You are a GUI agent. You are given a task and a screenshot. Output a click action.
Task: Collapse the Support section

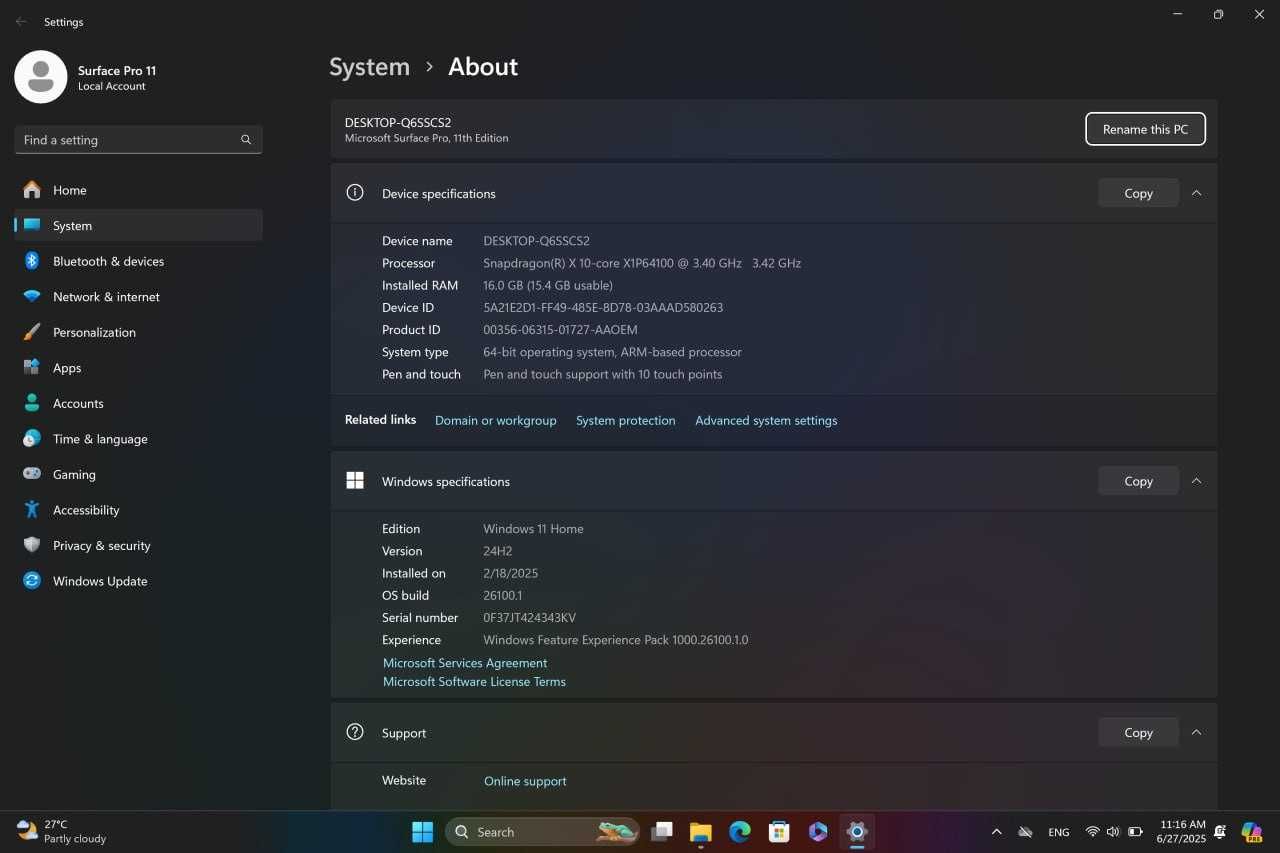point(1196,732)
